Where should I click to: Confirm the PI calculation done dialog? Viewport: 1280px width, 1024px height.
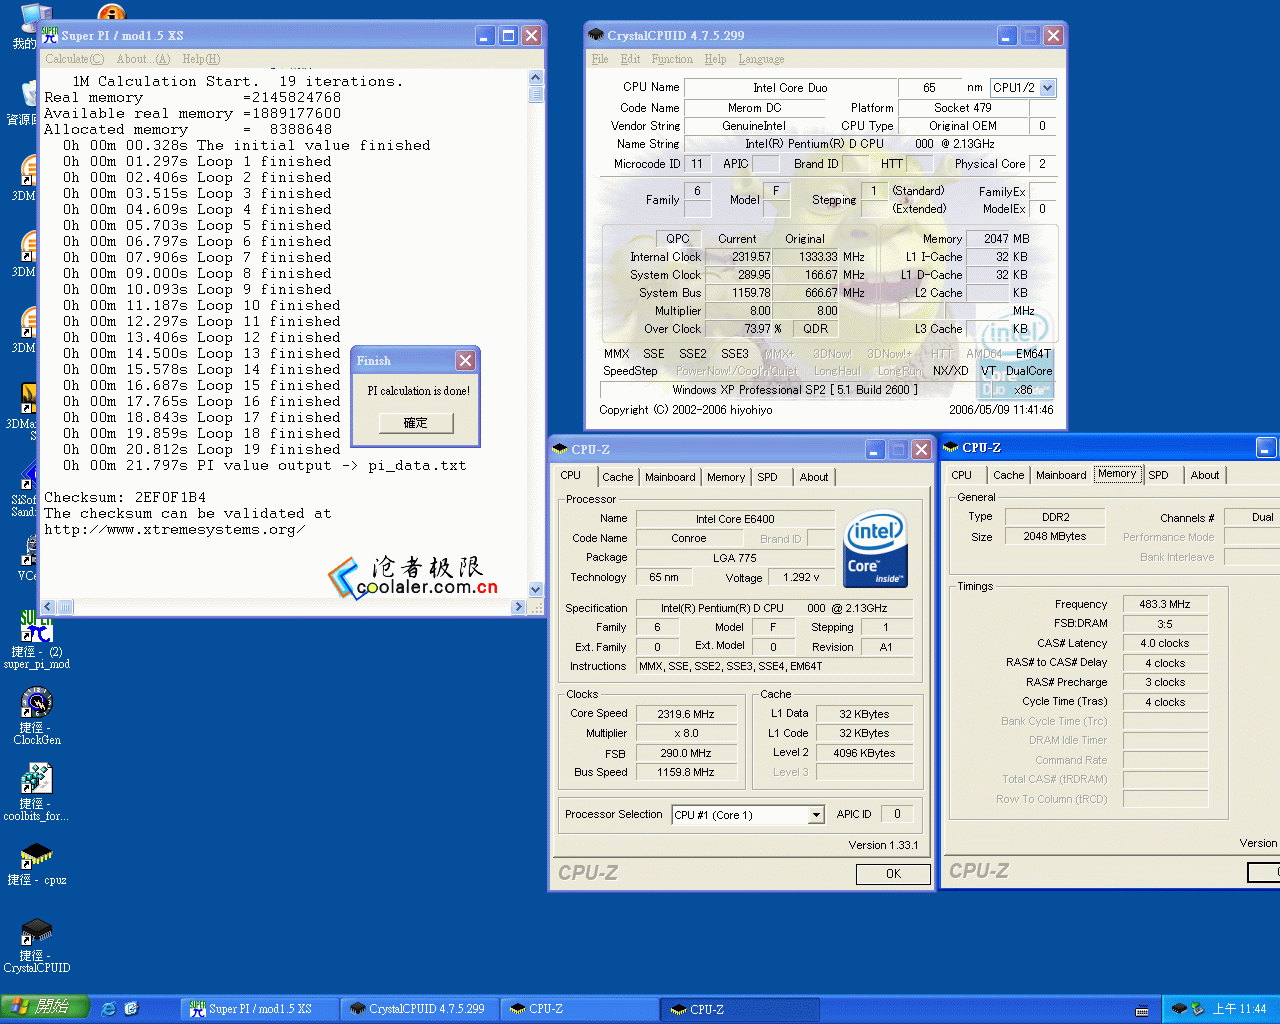click(x=415, y=423)
